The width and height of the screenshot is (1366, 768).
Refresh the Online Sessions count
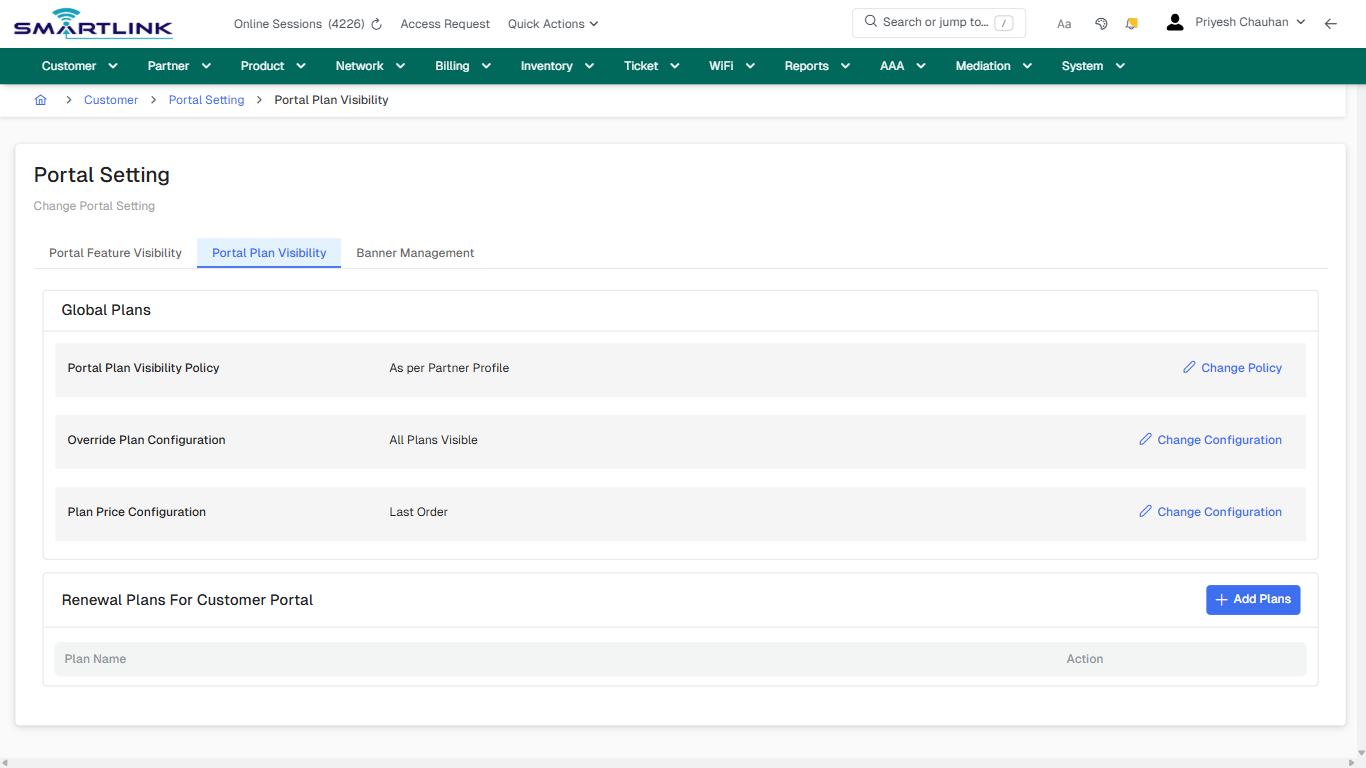click(376, 23)
